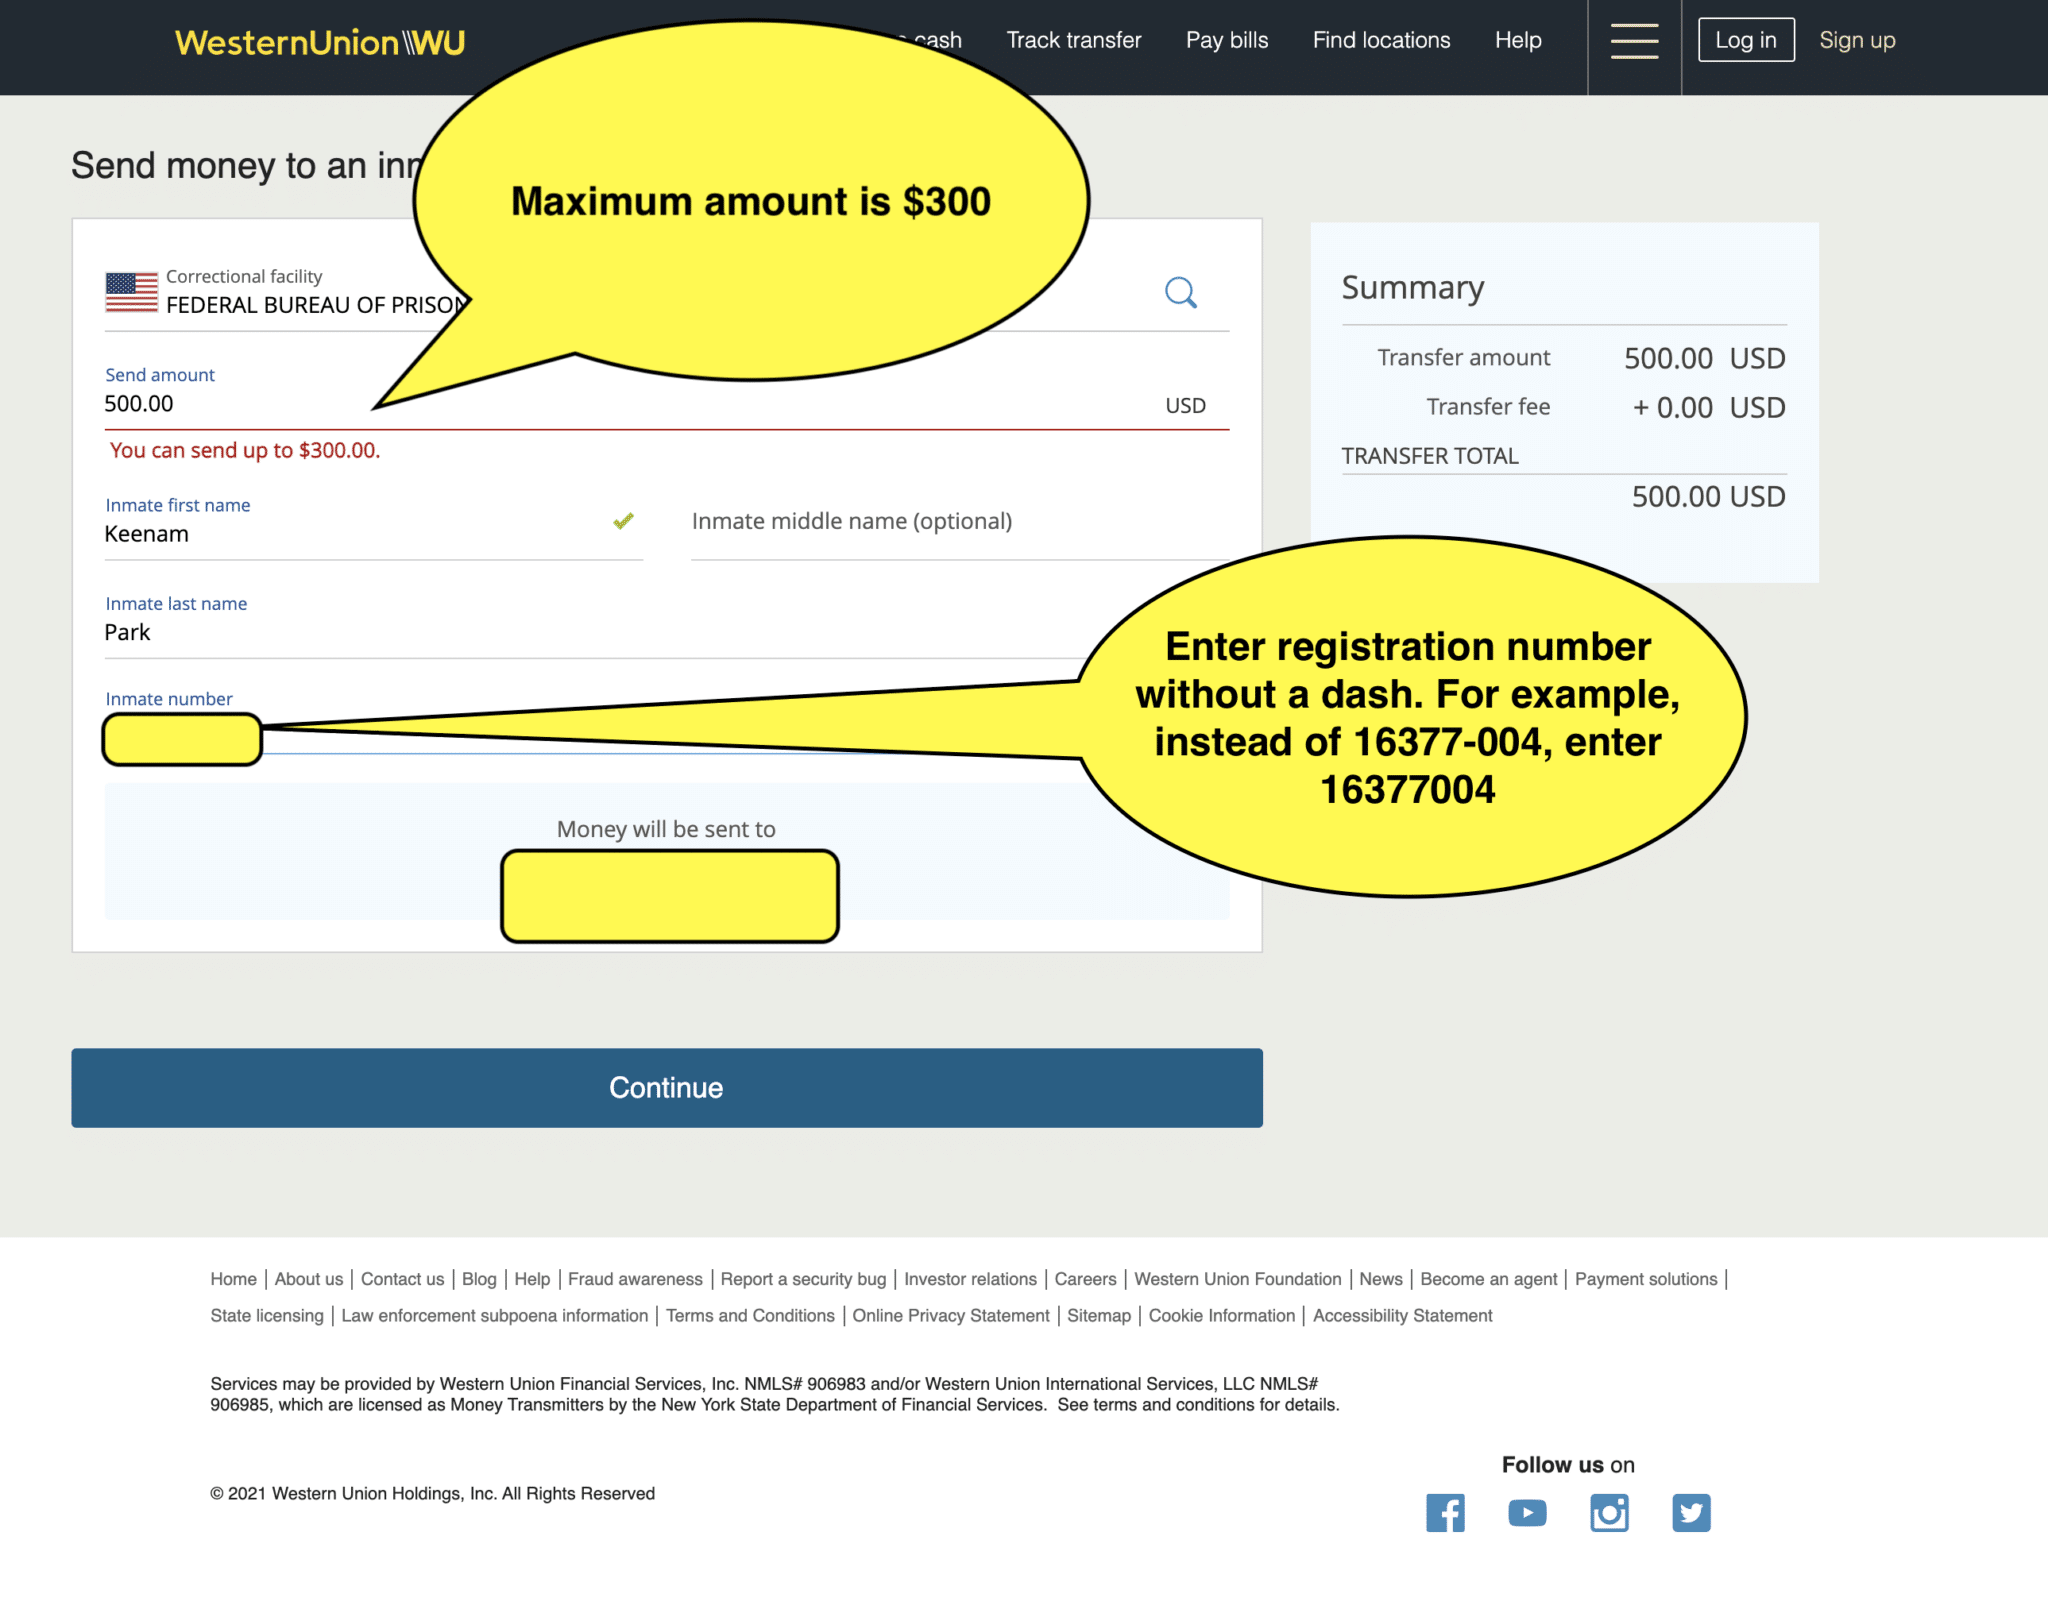This screenshot has width=2048, height=1617.
Task: Click the 'Money will be sent to' text
Action: pos(666,829)
